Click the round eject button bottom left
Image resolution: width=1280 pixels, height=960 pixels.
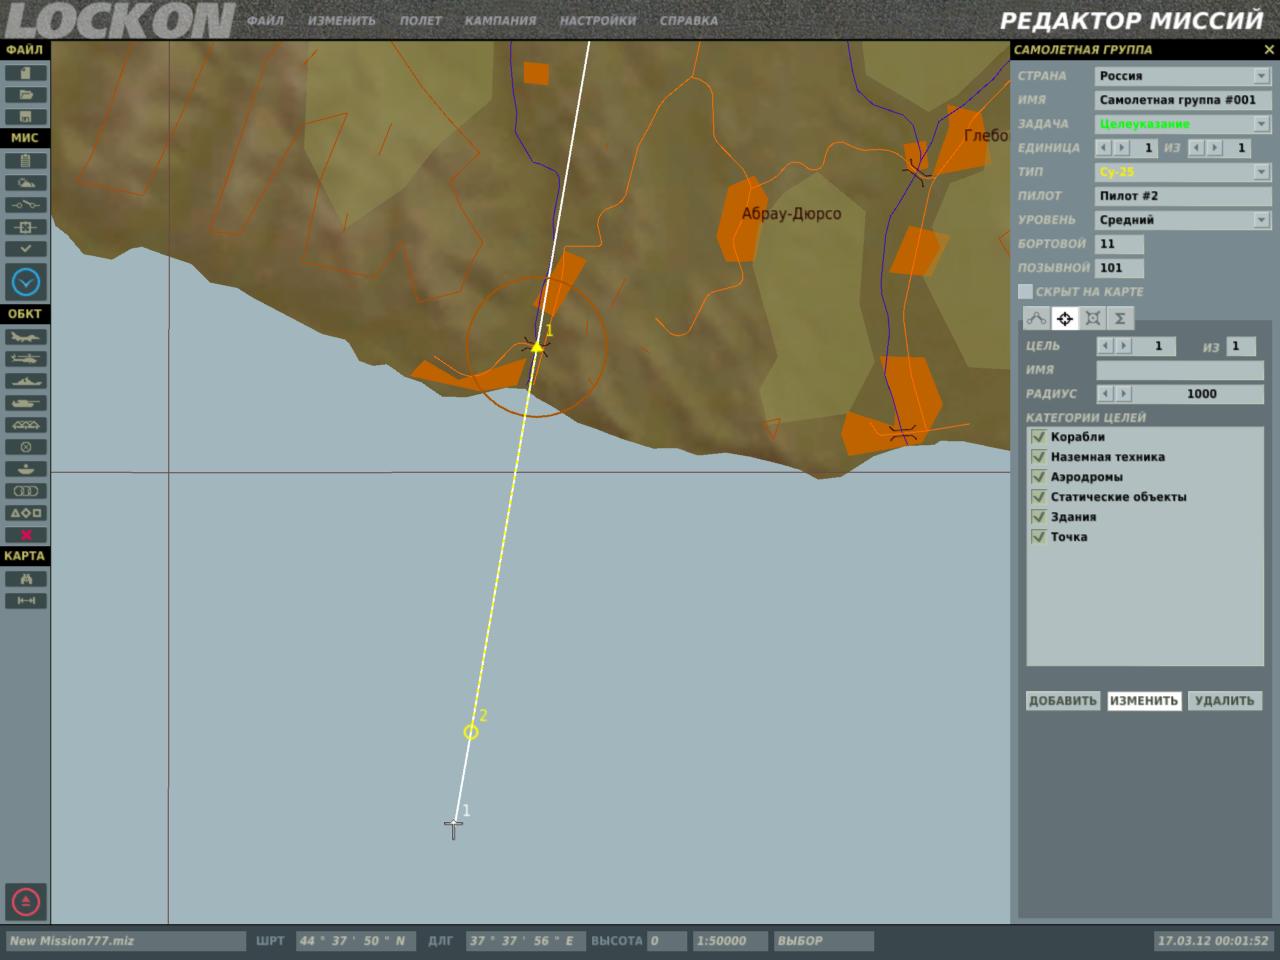pyautogui.click(x=26, y=902)
